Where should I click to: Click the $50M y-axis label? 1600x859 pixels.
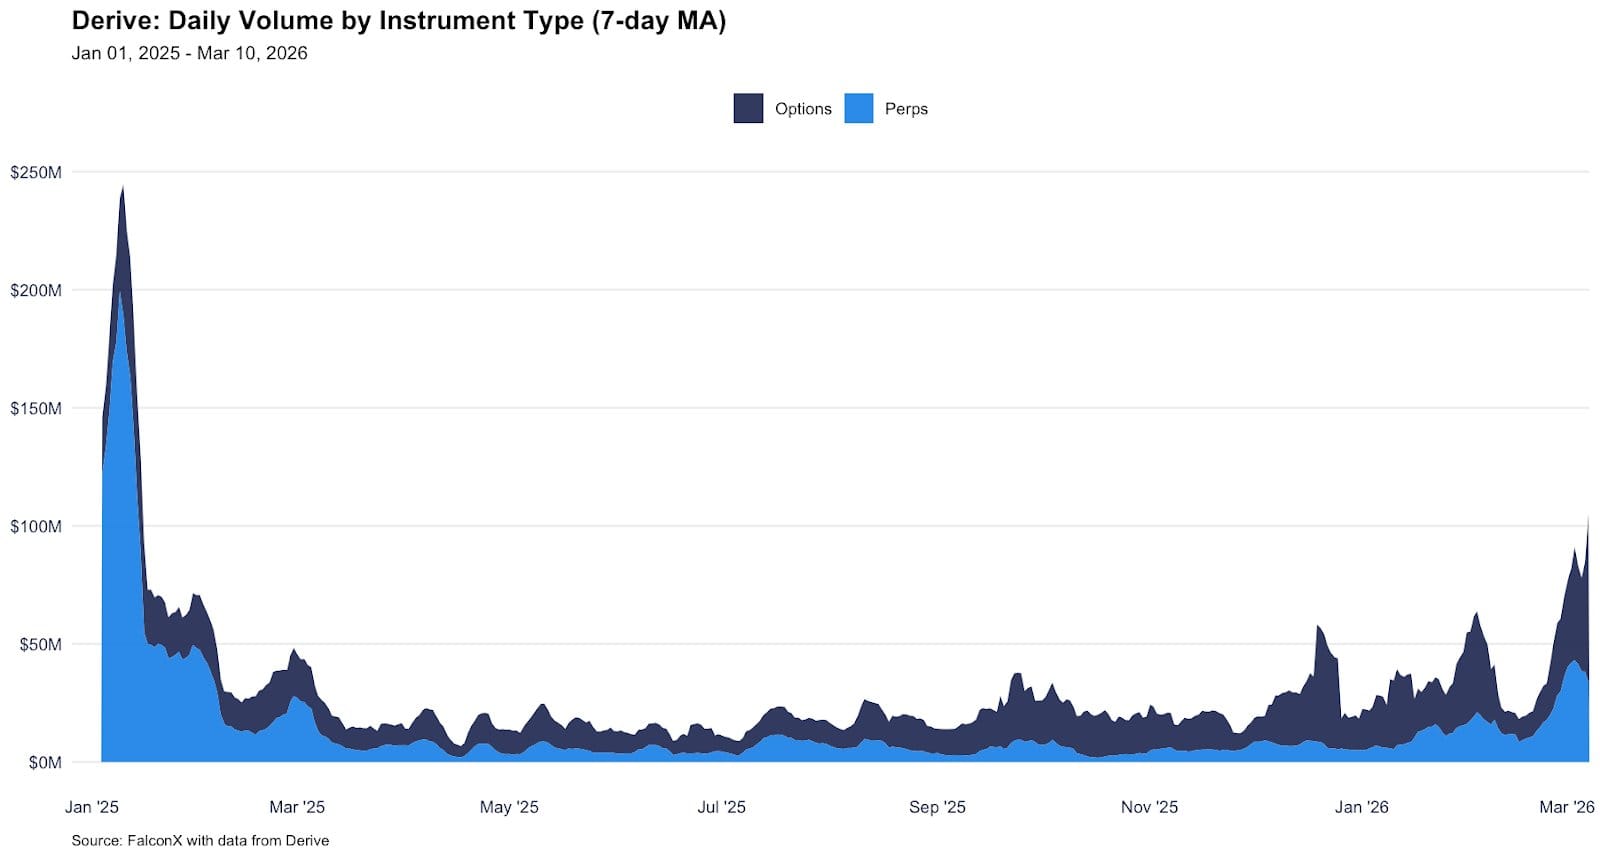pos(40,645)
